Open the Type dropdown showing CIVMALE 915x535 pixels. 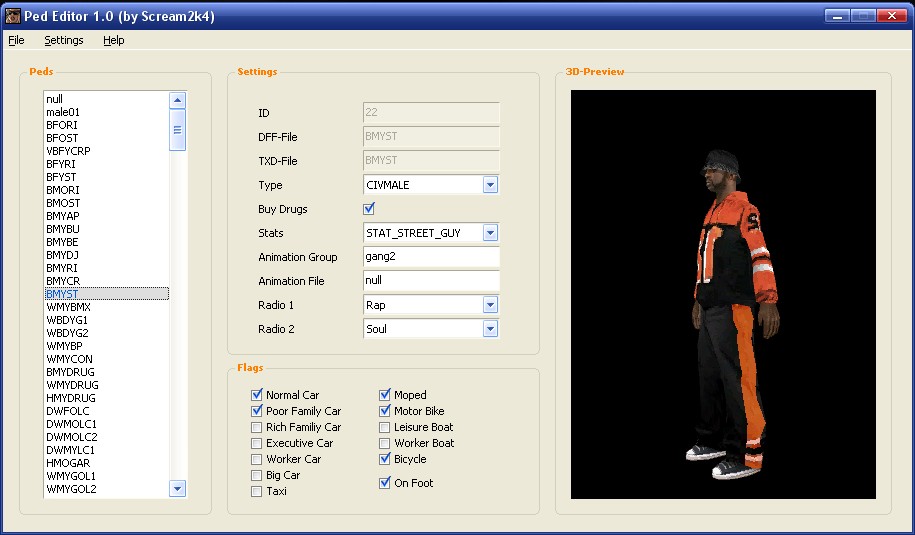pos(431,185)
